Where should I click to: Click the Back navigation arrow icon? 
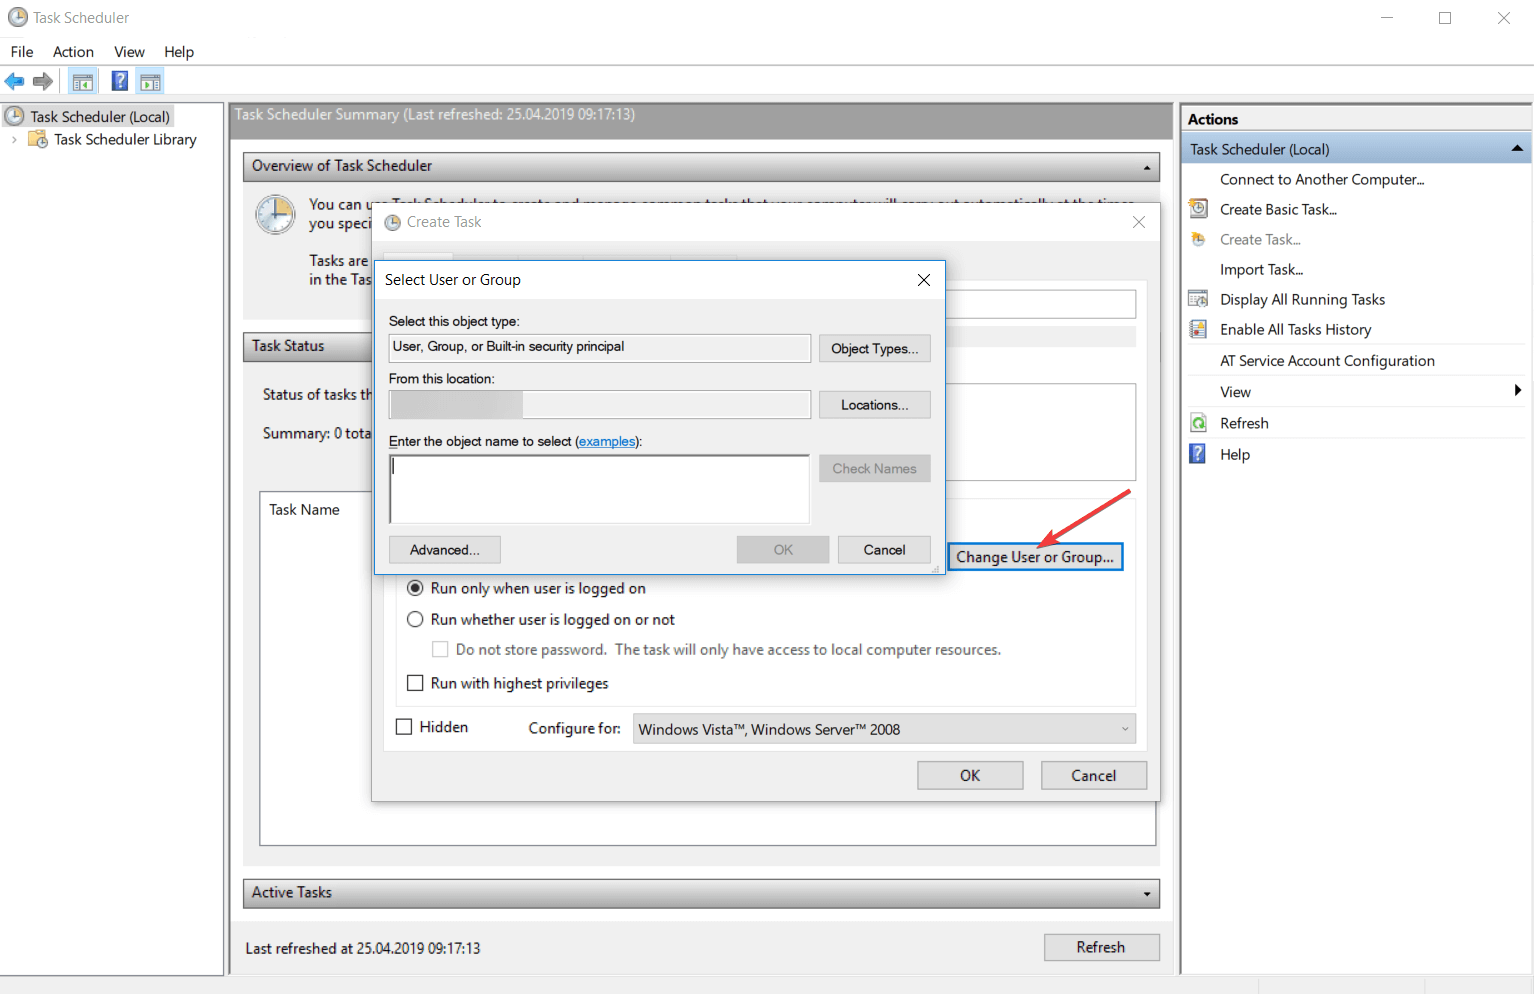click(x=14, y=80)
